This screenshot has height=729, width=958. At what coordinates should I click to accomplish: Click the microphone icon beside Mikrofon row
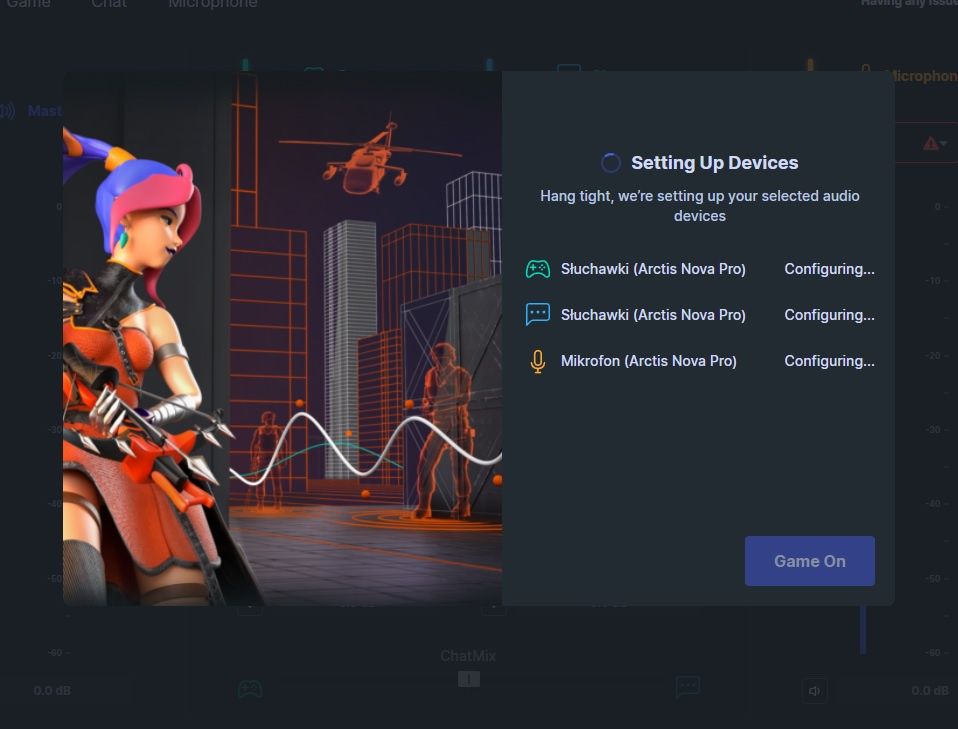point(538,361)
